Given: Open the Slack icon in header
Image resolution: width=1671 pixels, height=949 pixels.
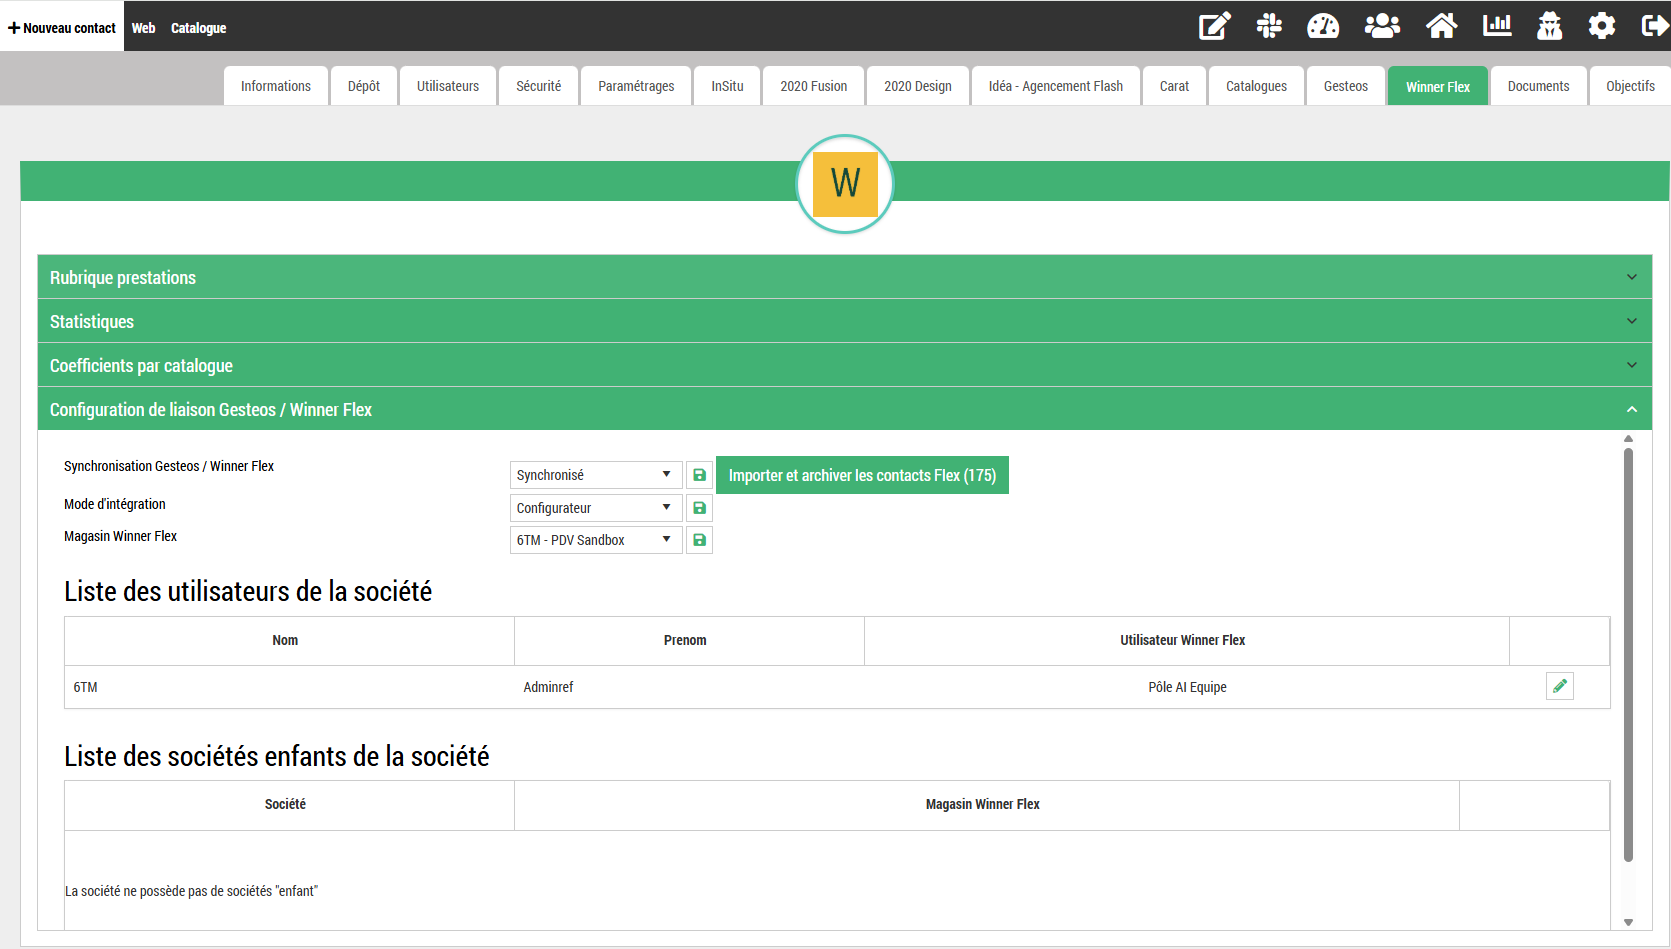Looking at the screenshot, I should click(x=1269, y=26).
